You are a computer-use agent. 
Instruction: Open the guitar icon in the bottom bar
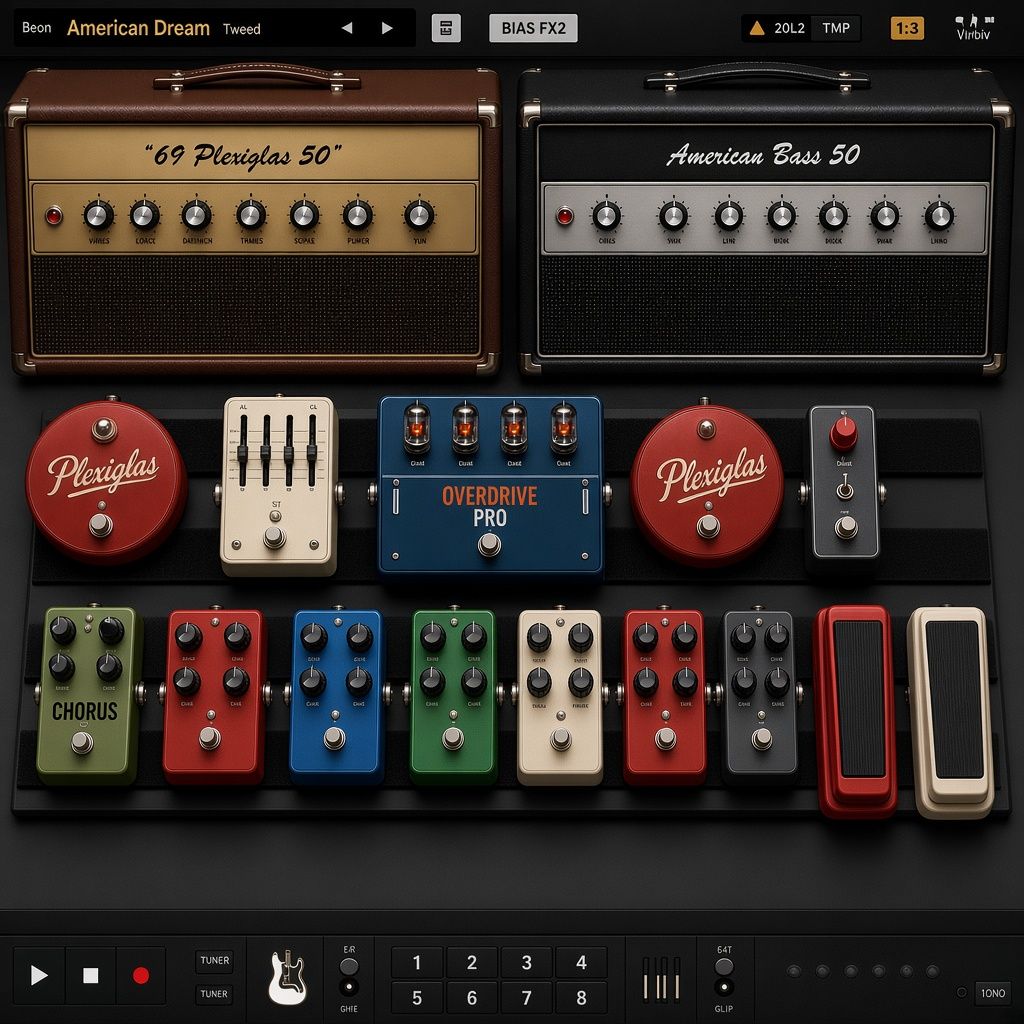(286, 976)
